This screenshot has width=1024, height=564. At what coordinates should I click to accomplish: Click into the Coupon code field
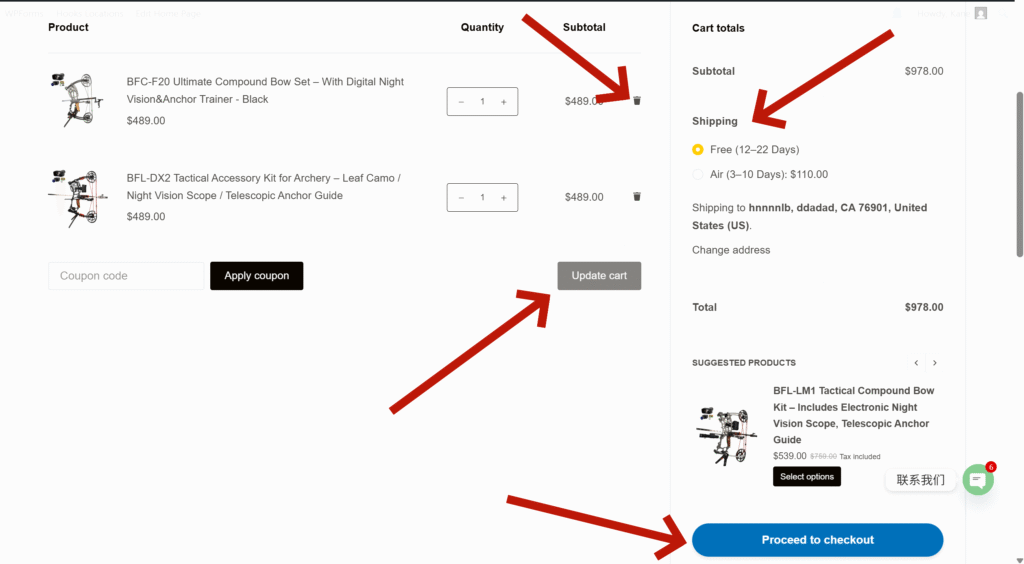click(126, 276)
